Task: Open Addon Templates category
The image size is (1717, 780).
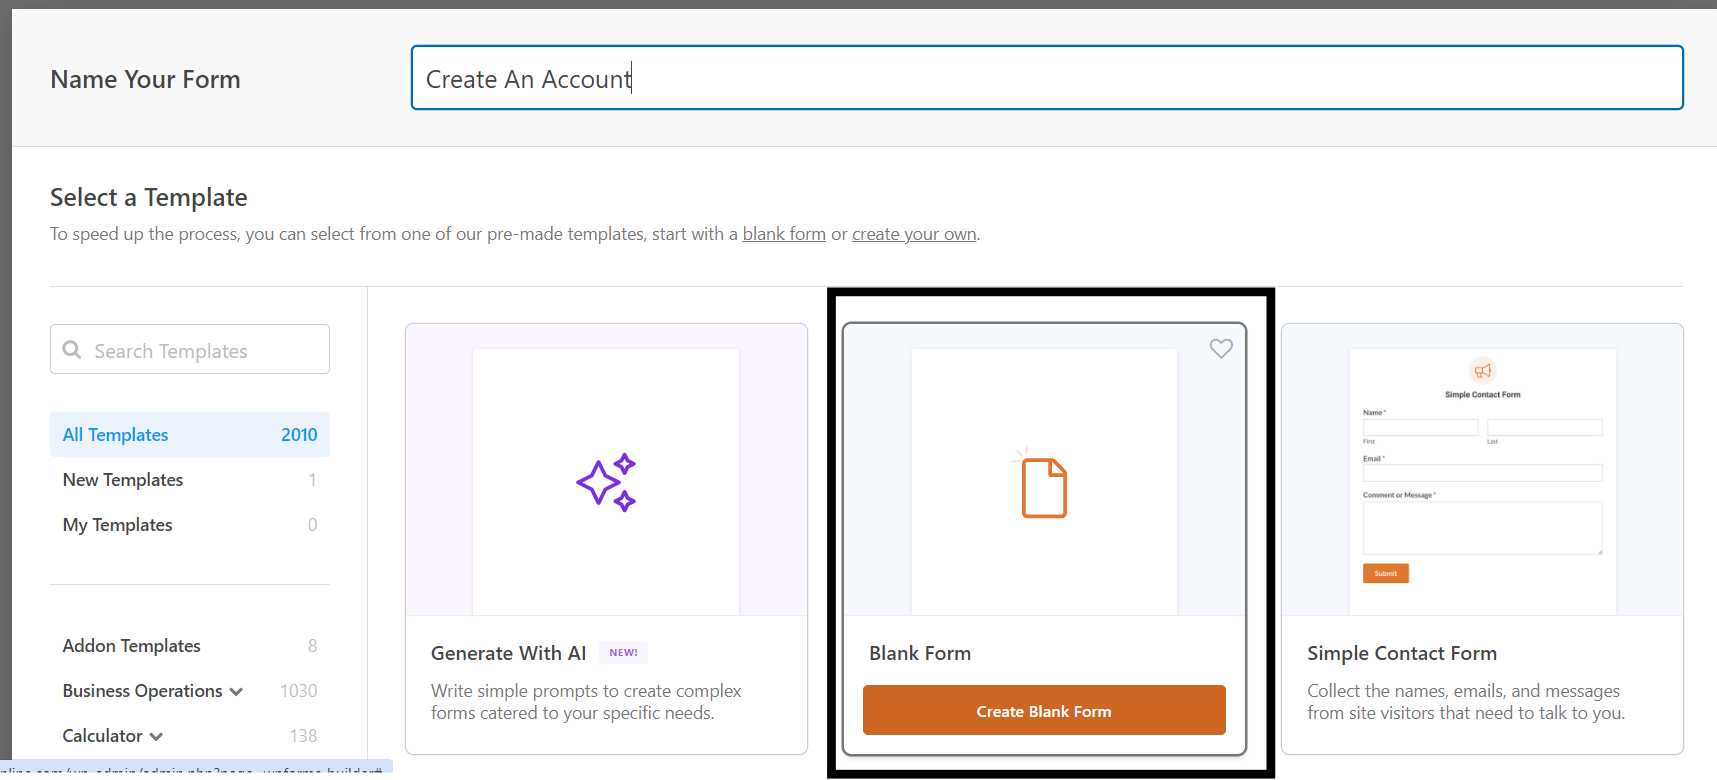Action: [x=190, y=646]
